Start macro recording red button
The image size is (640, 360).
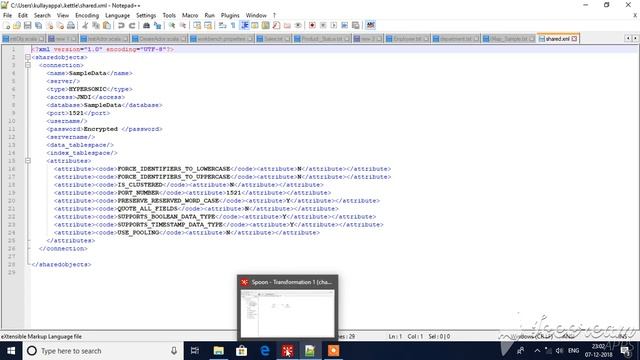(x=312, y=25)
